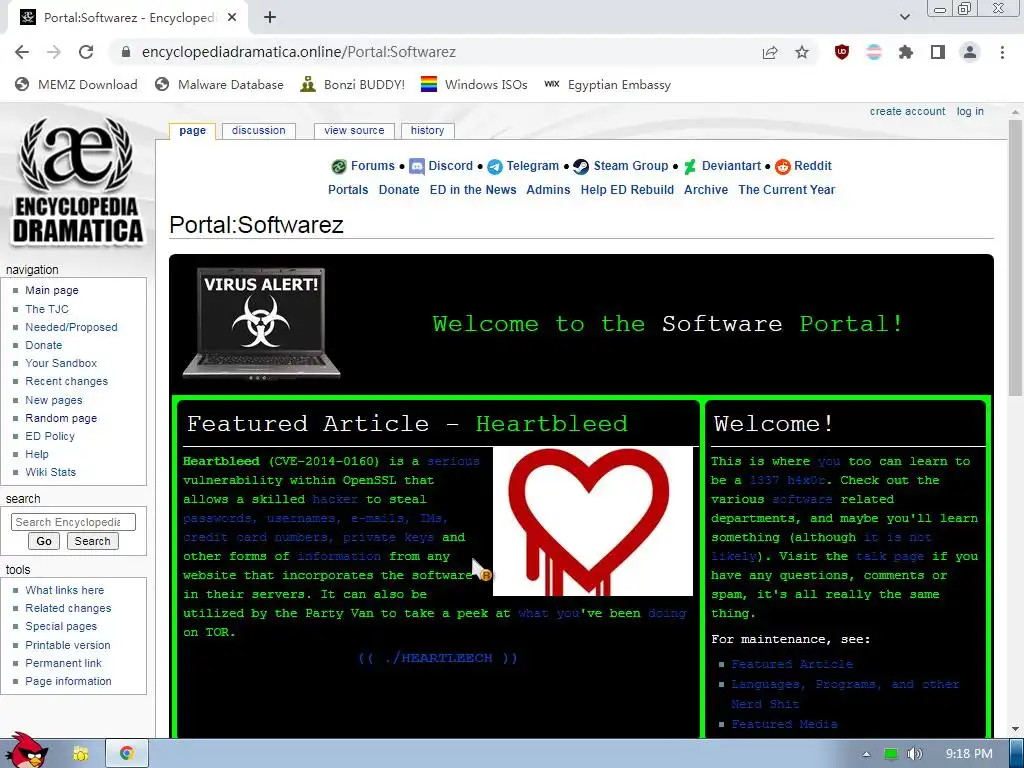
Task: Open the Extensions puzzle piece menu
Action: click(x=906, y=52)
